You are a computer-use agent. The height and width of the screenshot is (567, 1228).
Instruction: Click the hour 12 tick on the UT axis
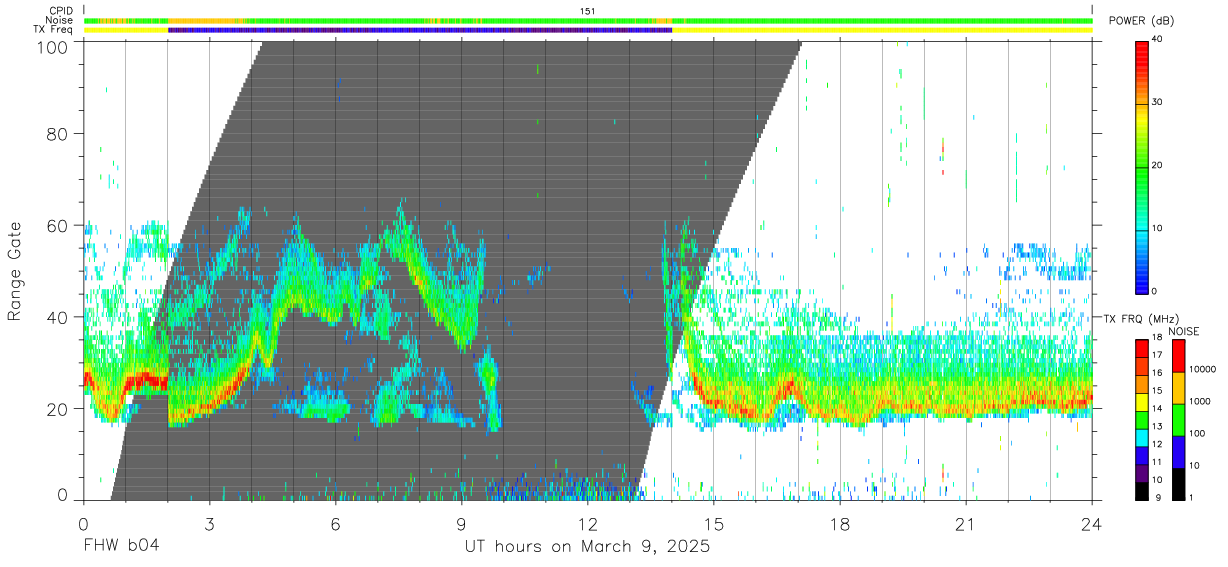[x=587, y=523]
